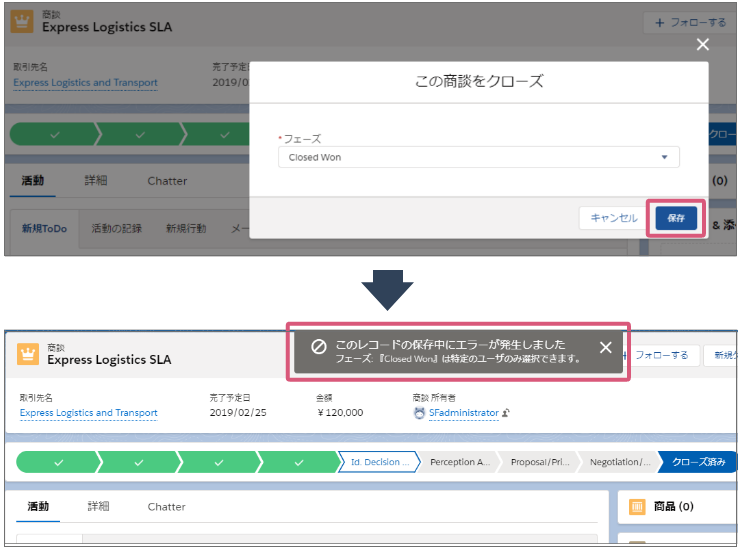Select the Perception A... stage in path

click(459, 462)
